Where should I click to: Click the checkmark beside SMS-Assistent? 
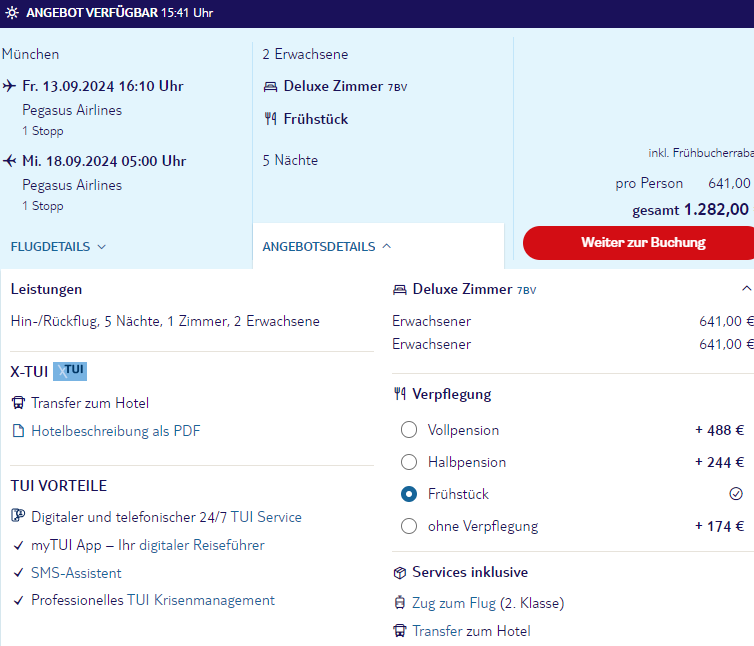(x=18, y=573)
